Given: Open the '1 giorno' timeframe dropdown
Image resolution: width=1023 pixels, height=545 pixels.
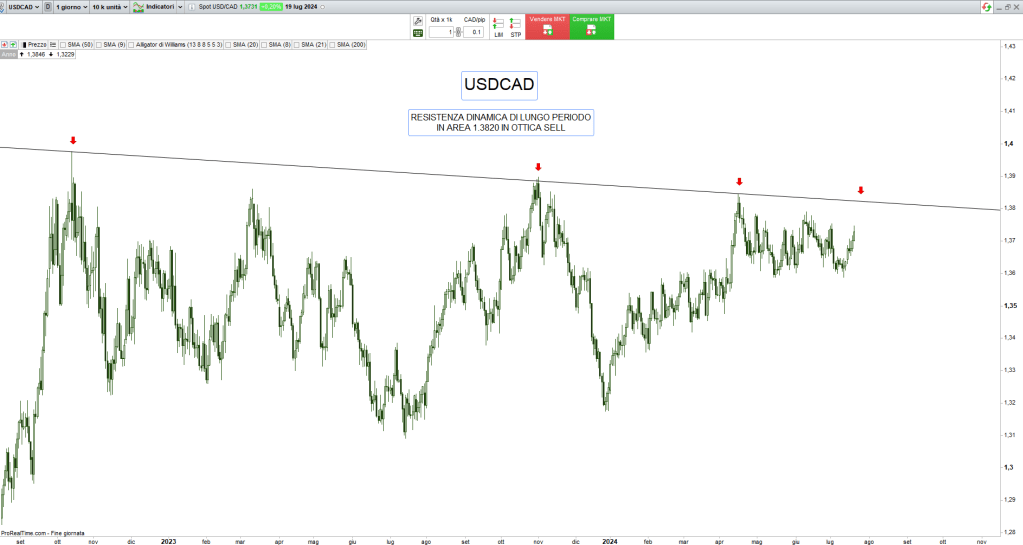Looking at the screenshot, I should [71, 7].
